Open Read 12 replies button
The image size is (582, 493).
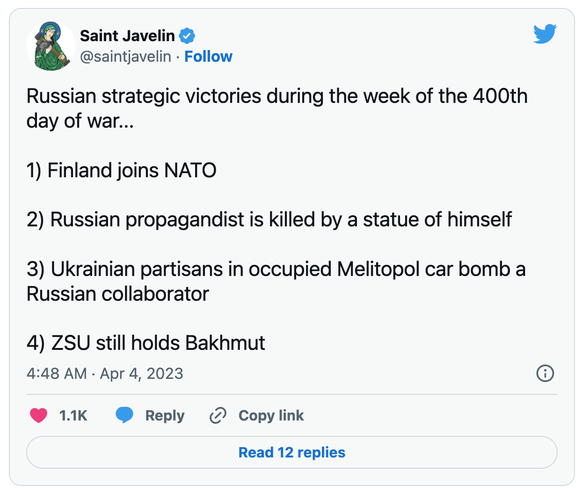292,452
